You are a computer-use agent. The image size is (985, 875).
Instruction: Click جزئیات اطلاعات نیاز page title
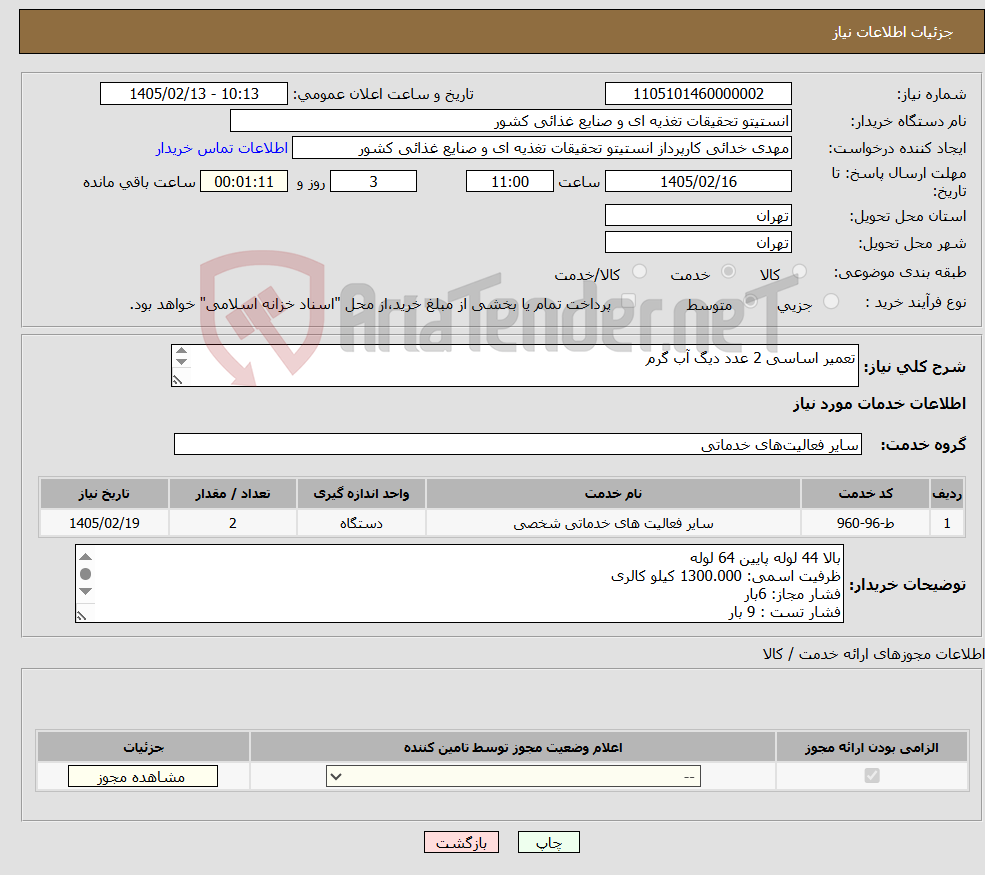[893, 32]
